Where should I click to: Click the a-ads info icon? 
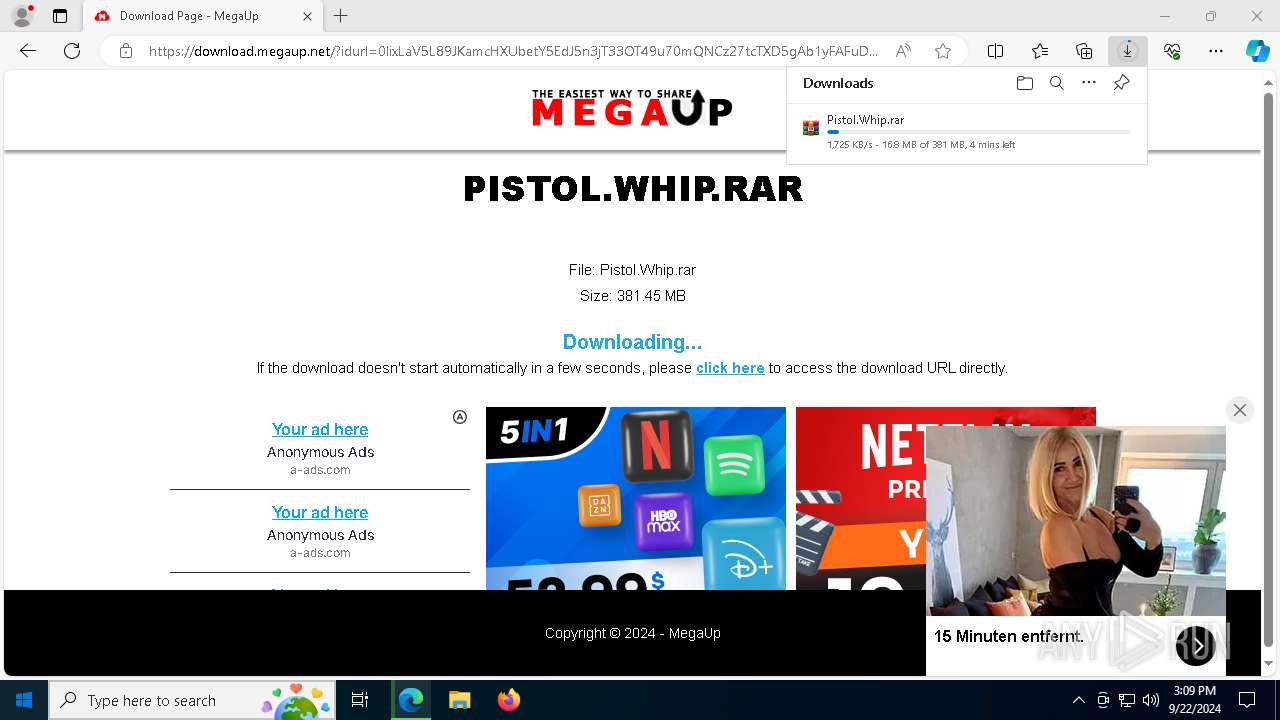[460, 417]
